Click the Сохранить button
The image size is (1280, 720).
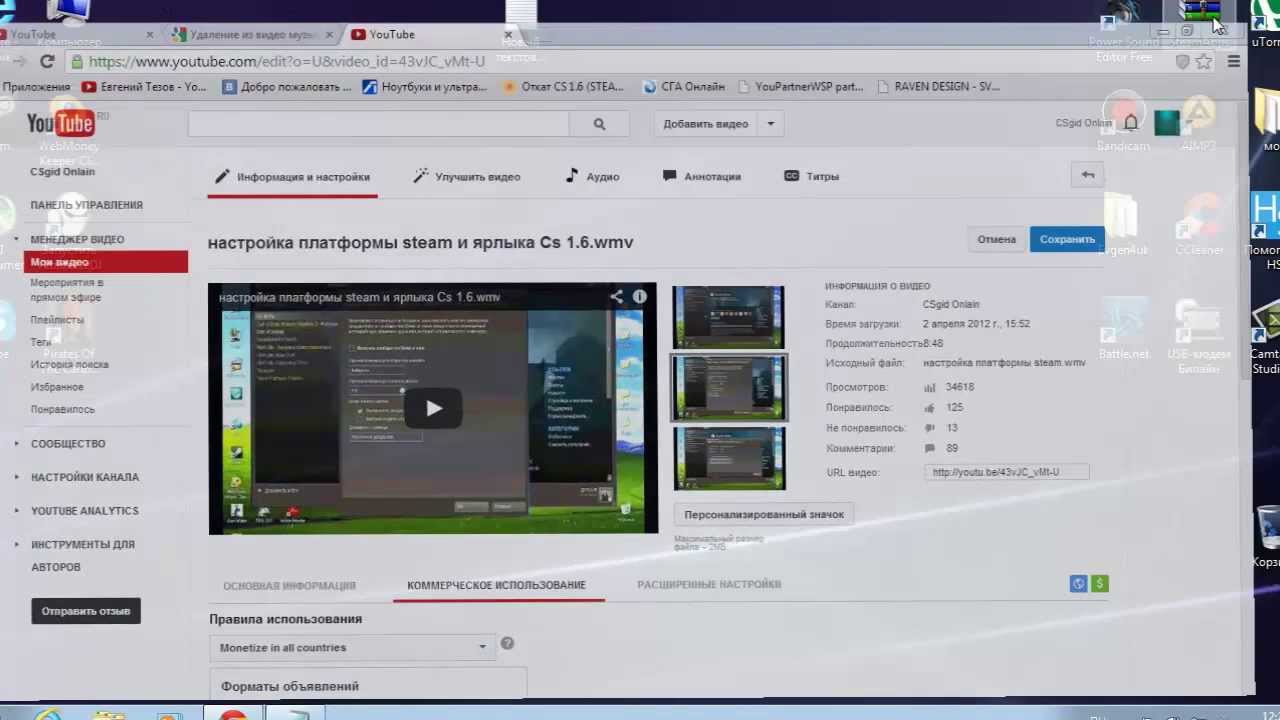pos(1067,239)
